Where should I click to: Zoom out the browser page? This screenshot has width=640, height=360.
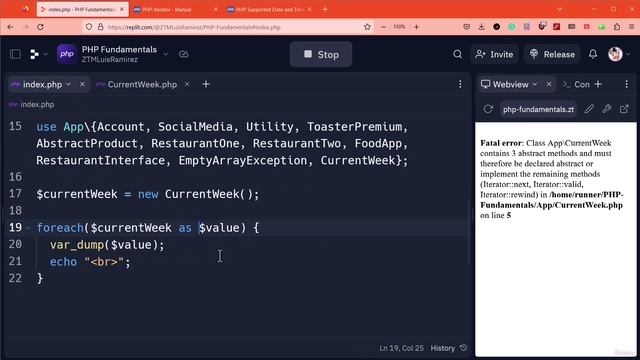(383, 27)
